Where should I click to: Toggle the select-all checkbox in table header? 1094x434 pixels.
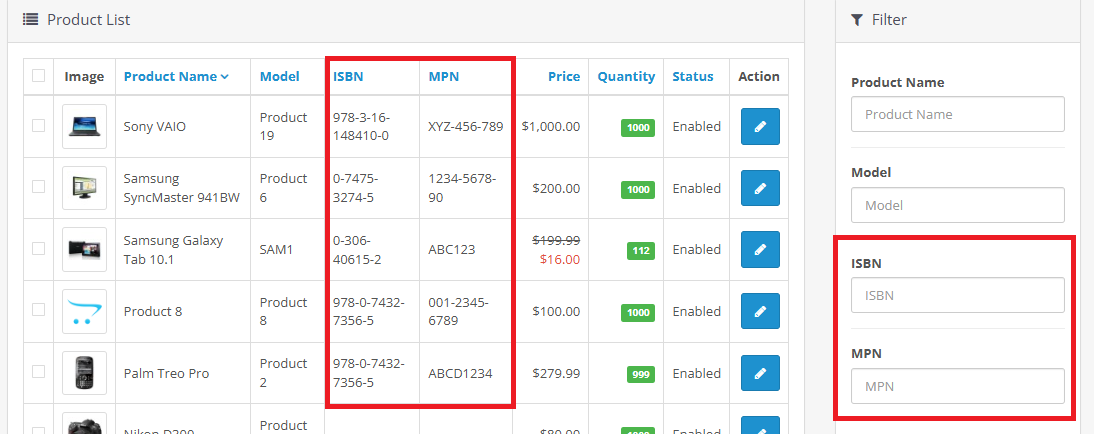39,76
